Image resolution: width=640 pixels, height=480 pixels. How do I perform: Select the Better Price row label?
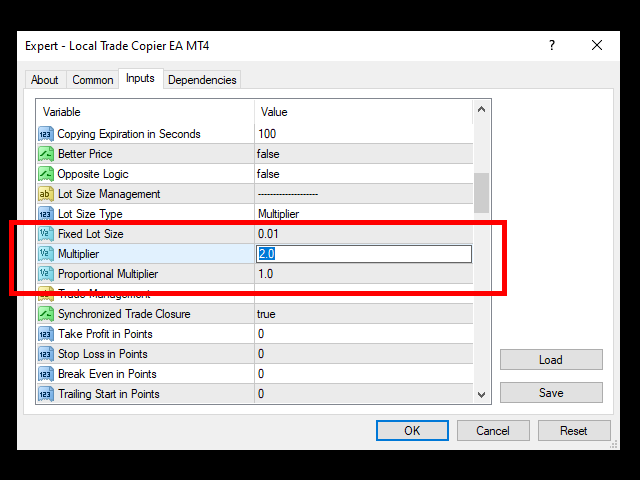coord(85,154)
